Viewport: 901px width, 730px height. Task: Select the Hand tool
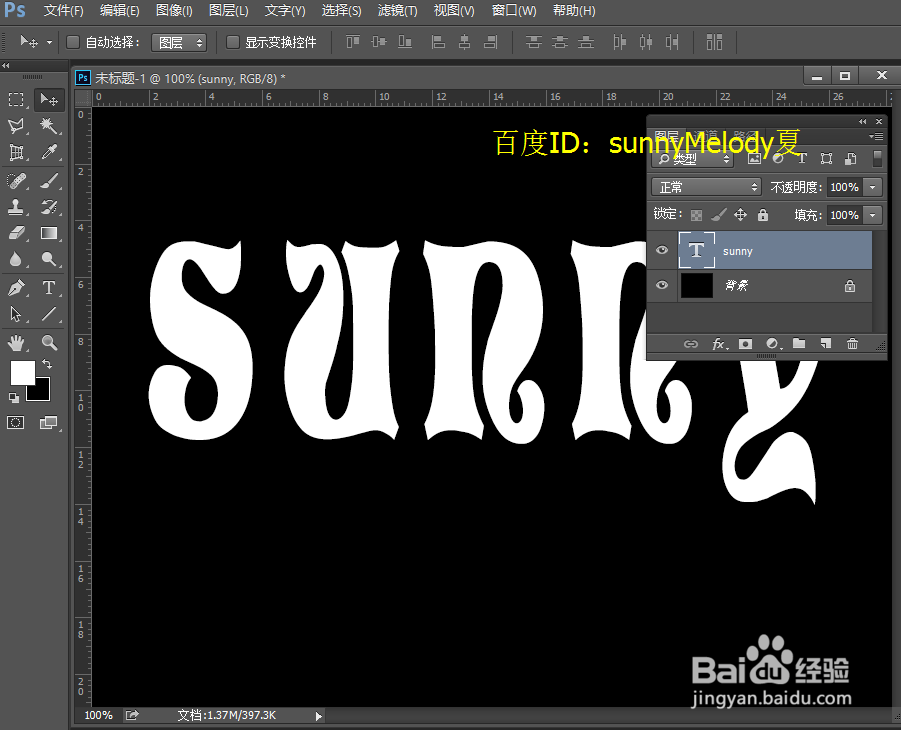[x=16, y=343]
